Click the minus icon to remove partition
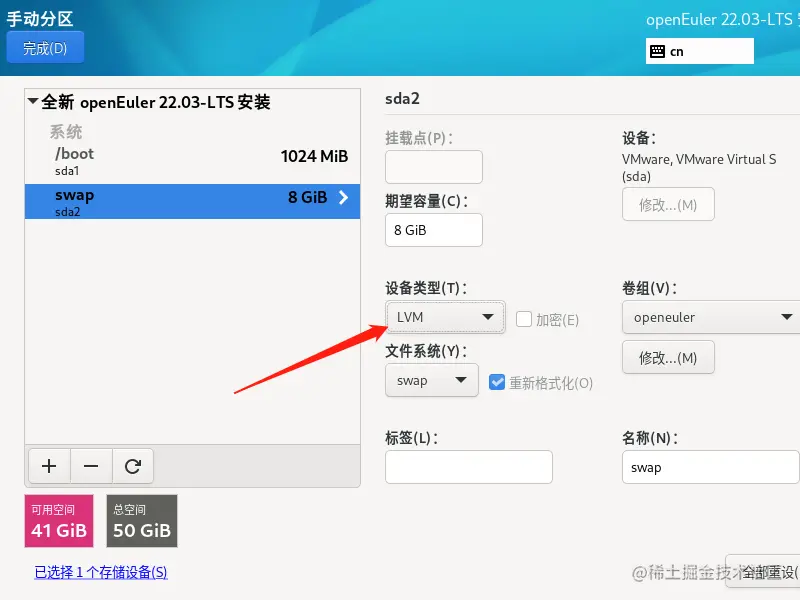Image resolution: width=800 pixels, height=600 pixels. click(91, 466)
